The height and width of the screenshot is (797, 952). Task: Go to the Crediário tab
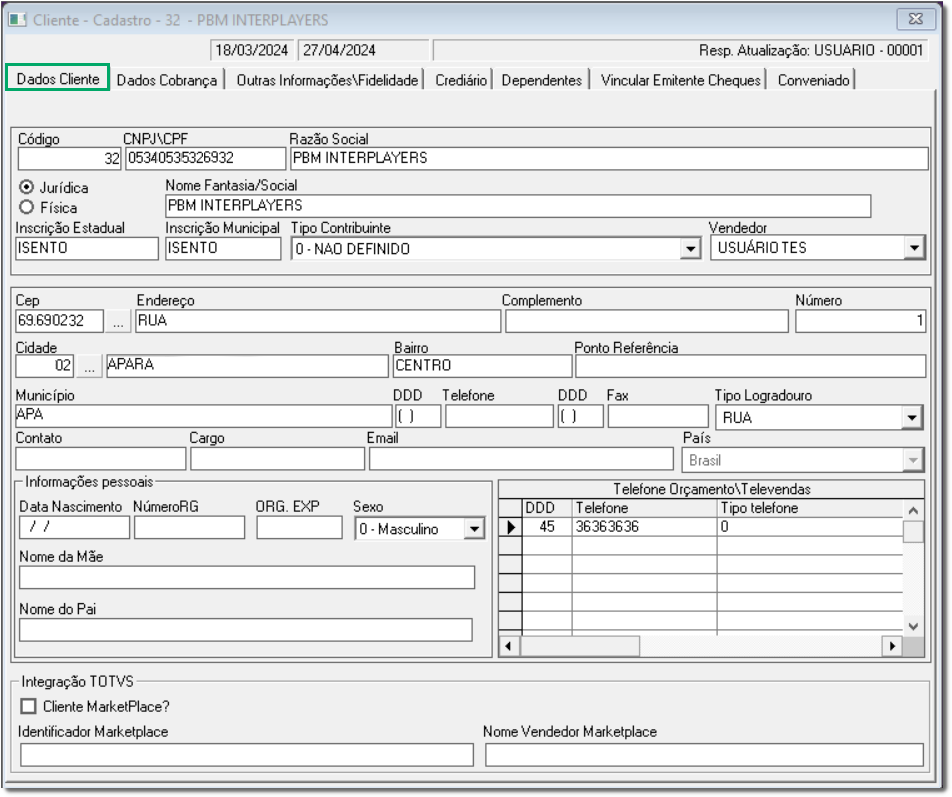click(461, 80)
